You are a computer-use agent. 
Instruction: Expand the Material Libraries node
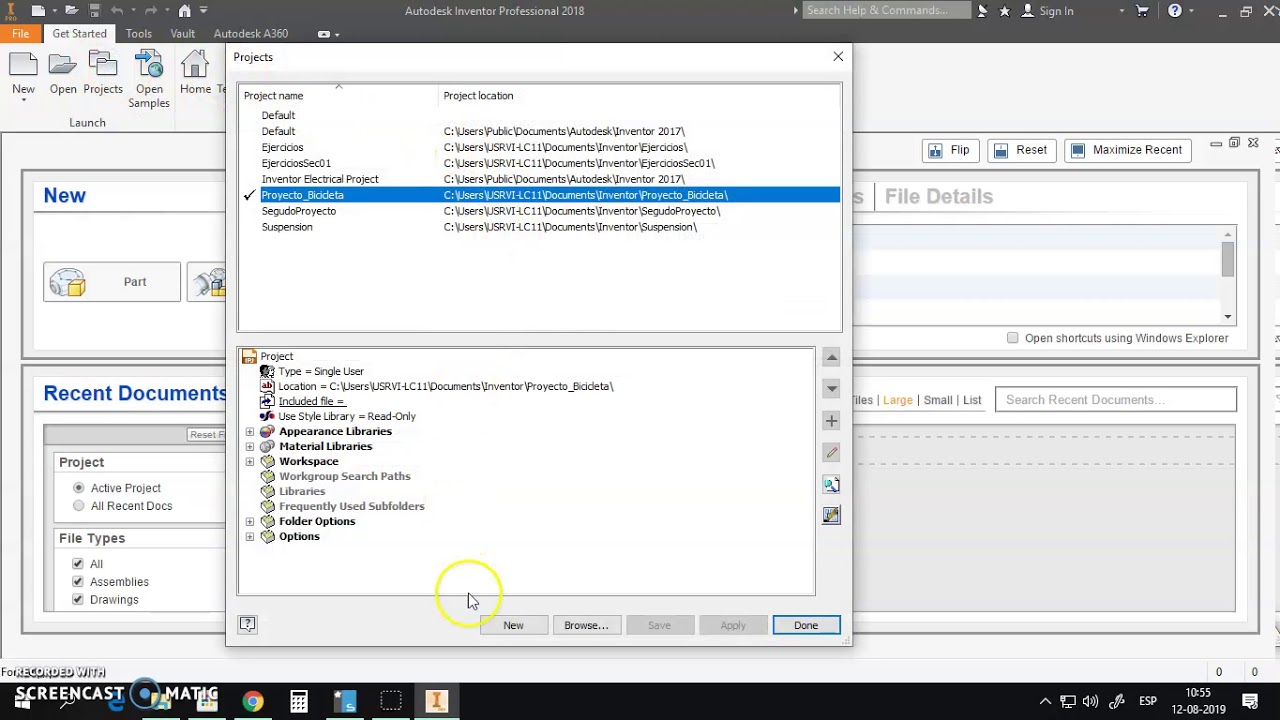tap(249, 447)
